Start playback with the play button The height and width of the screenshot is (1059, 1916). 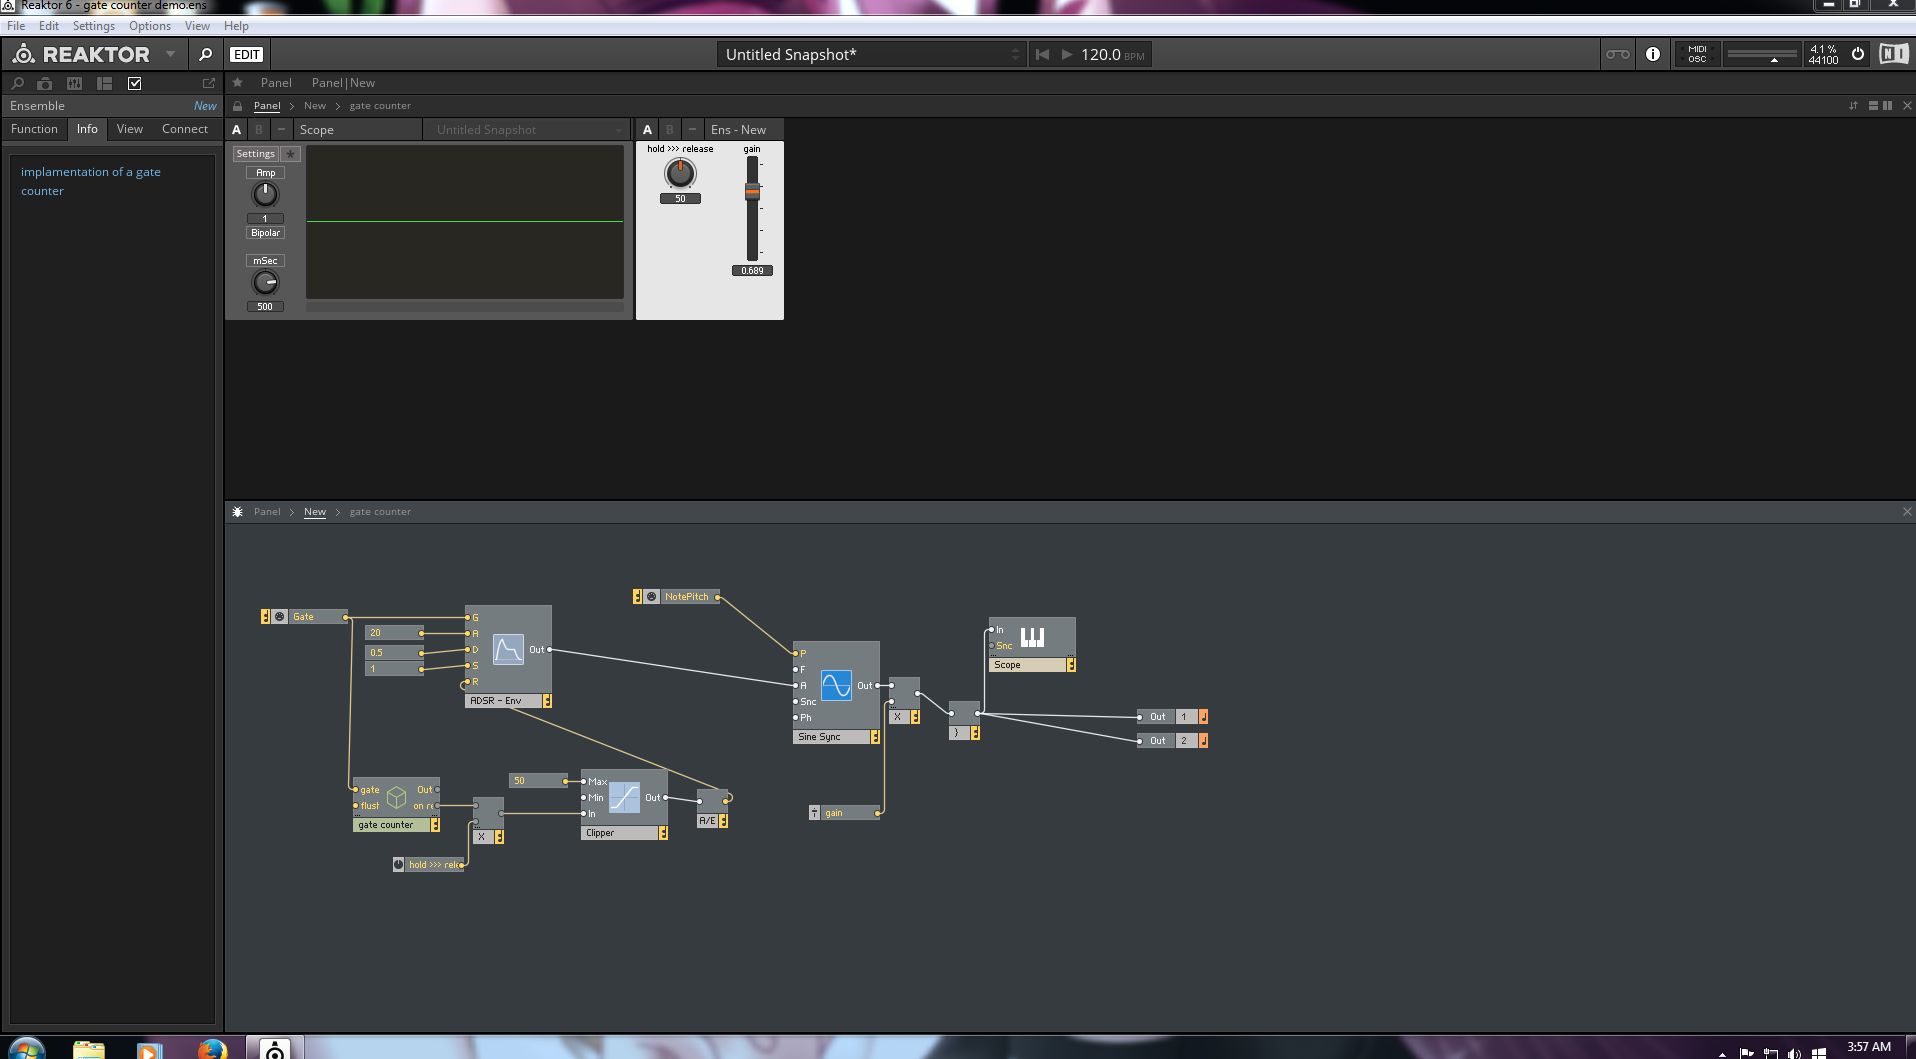1066,55
